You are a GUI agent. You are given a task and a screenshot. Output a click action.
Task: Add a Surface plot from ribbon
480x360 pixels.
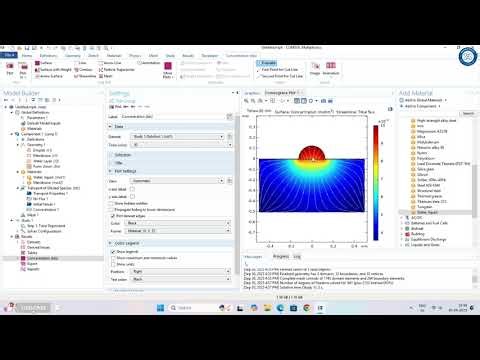tap(44, 63)
